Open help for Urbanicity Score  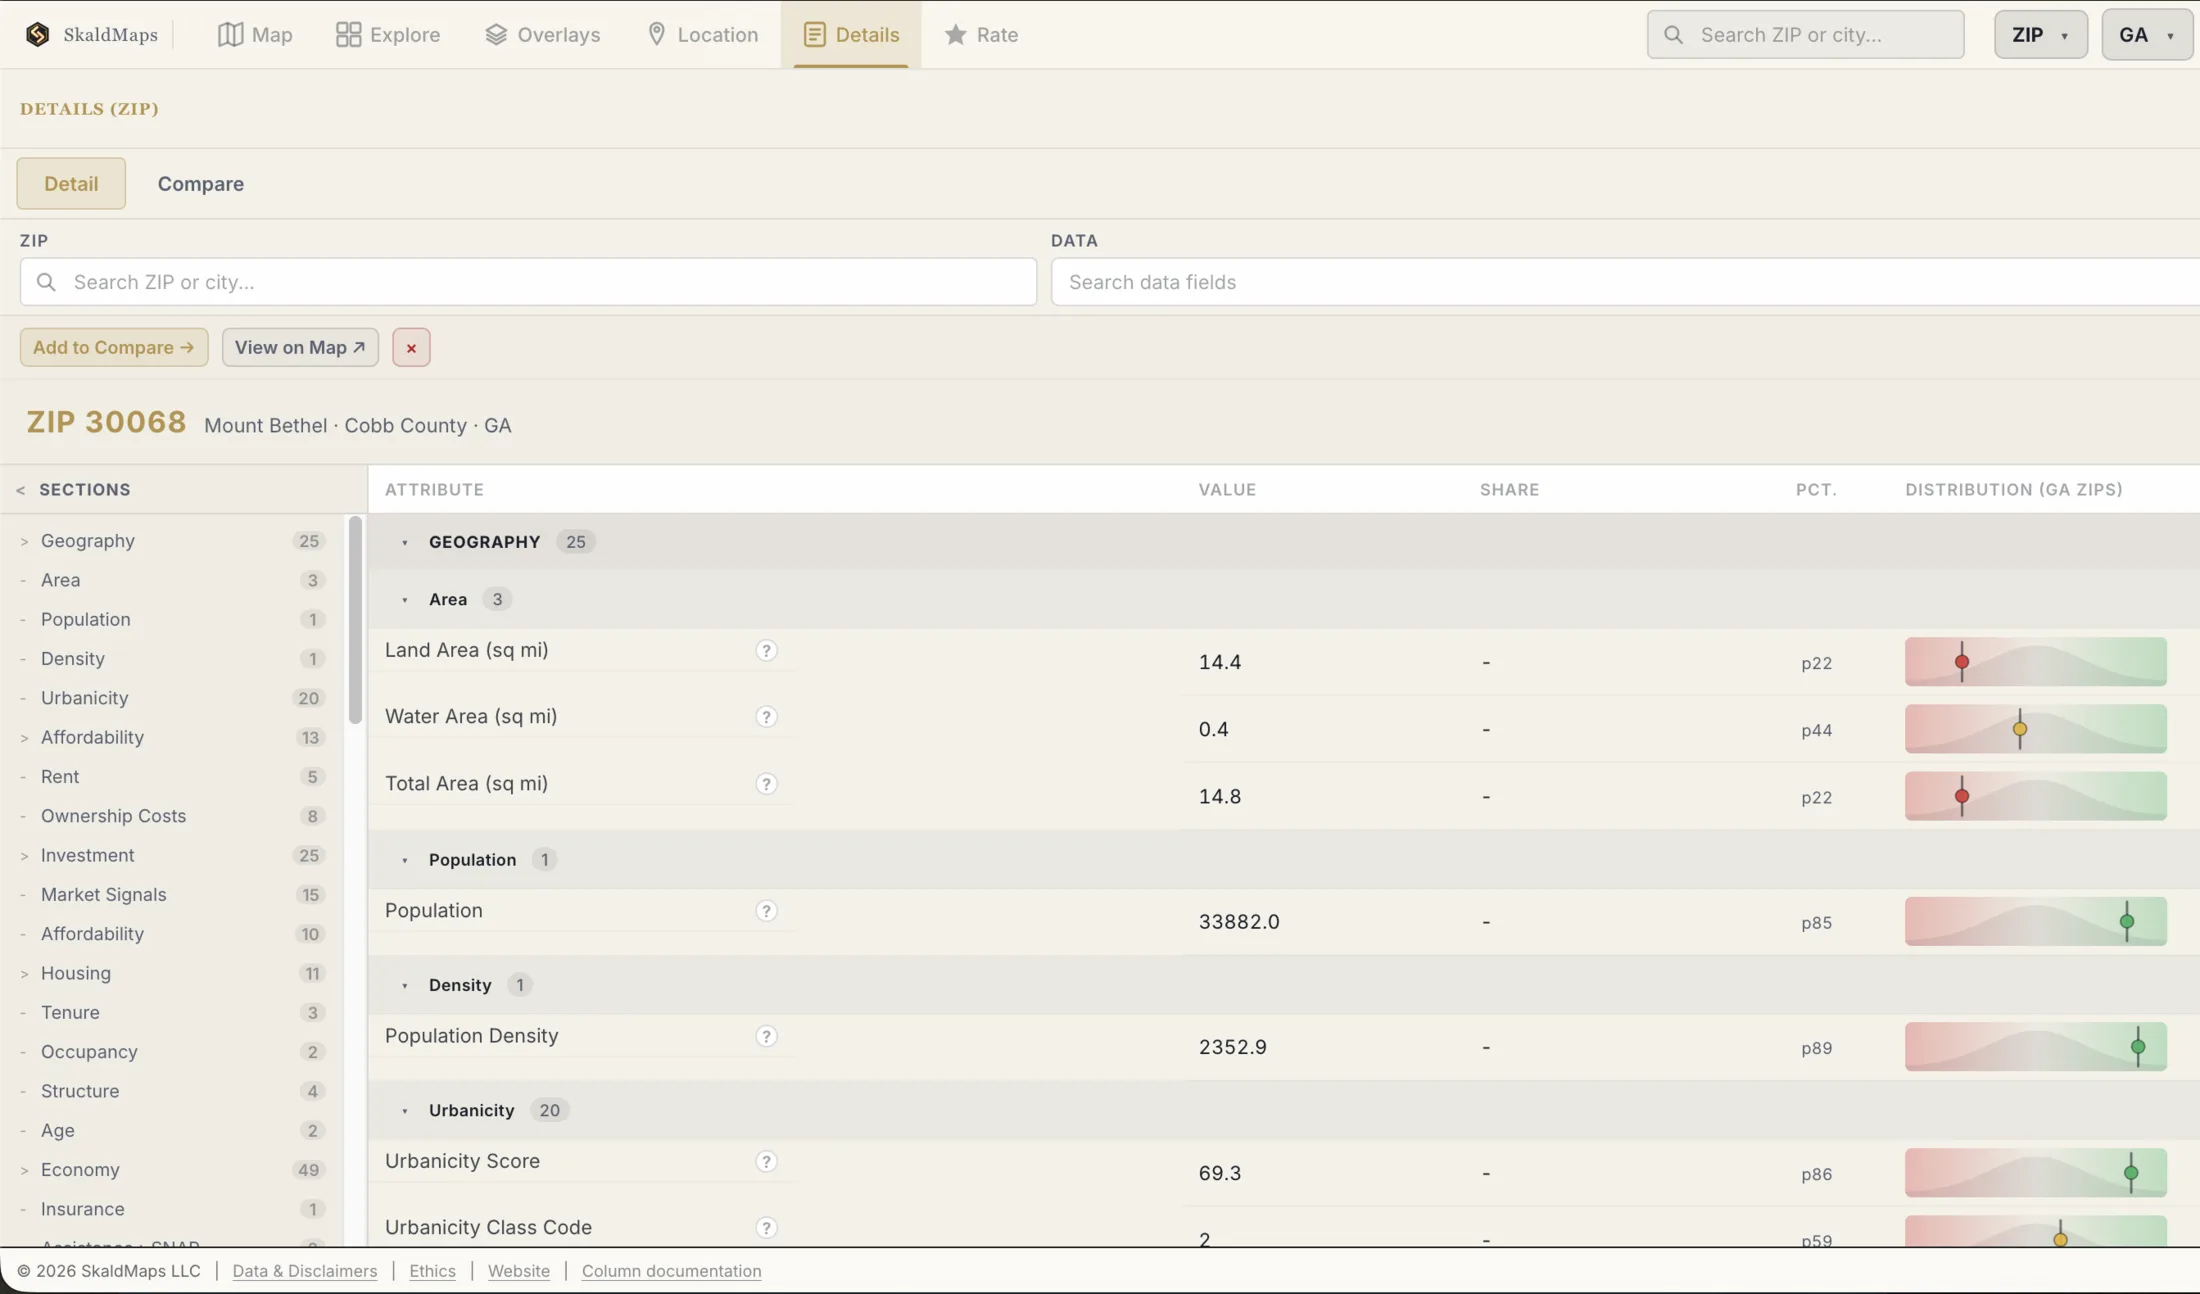(766, 1162)
